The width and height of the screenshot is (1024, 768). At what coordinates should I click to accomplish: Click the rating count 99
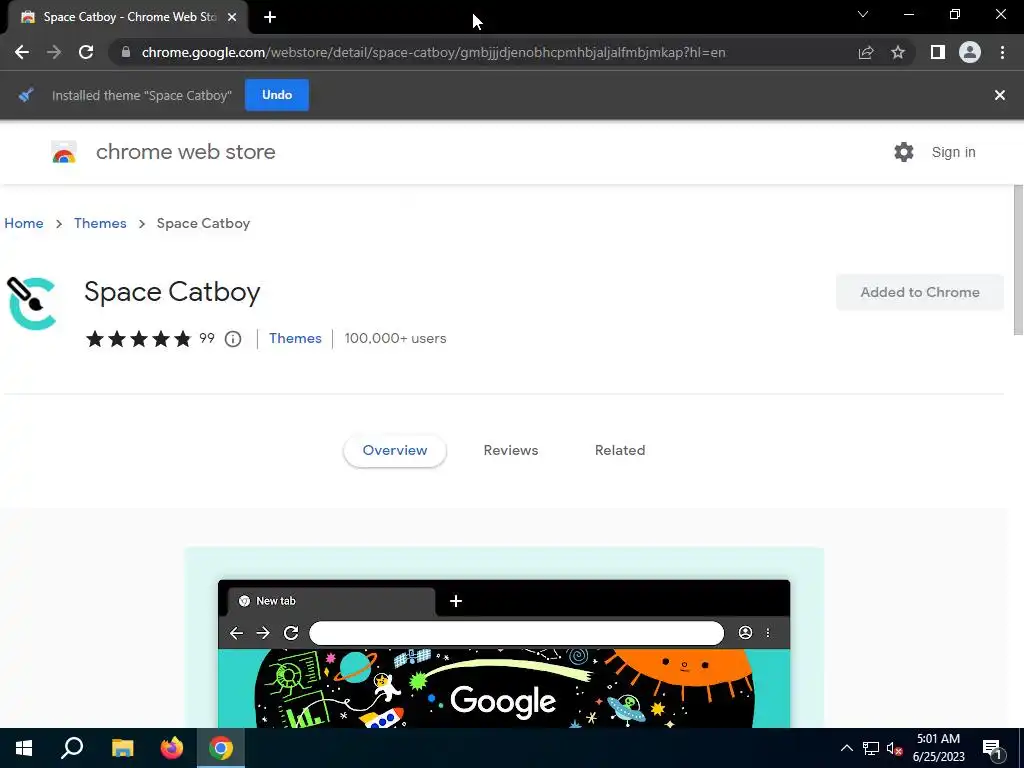(207, 338)
